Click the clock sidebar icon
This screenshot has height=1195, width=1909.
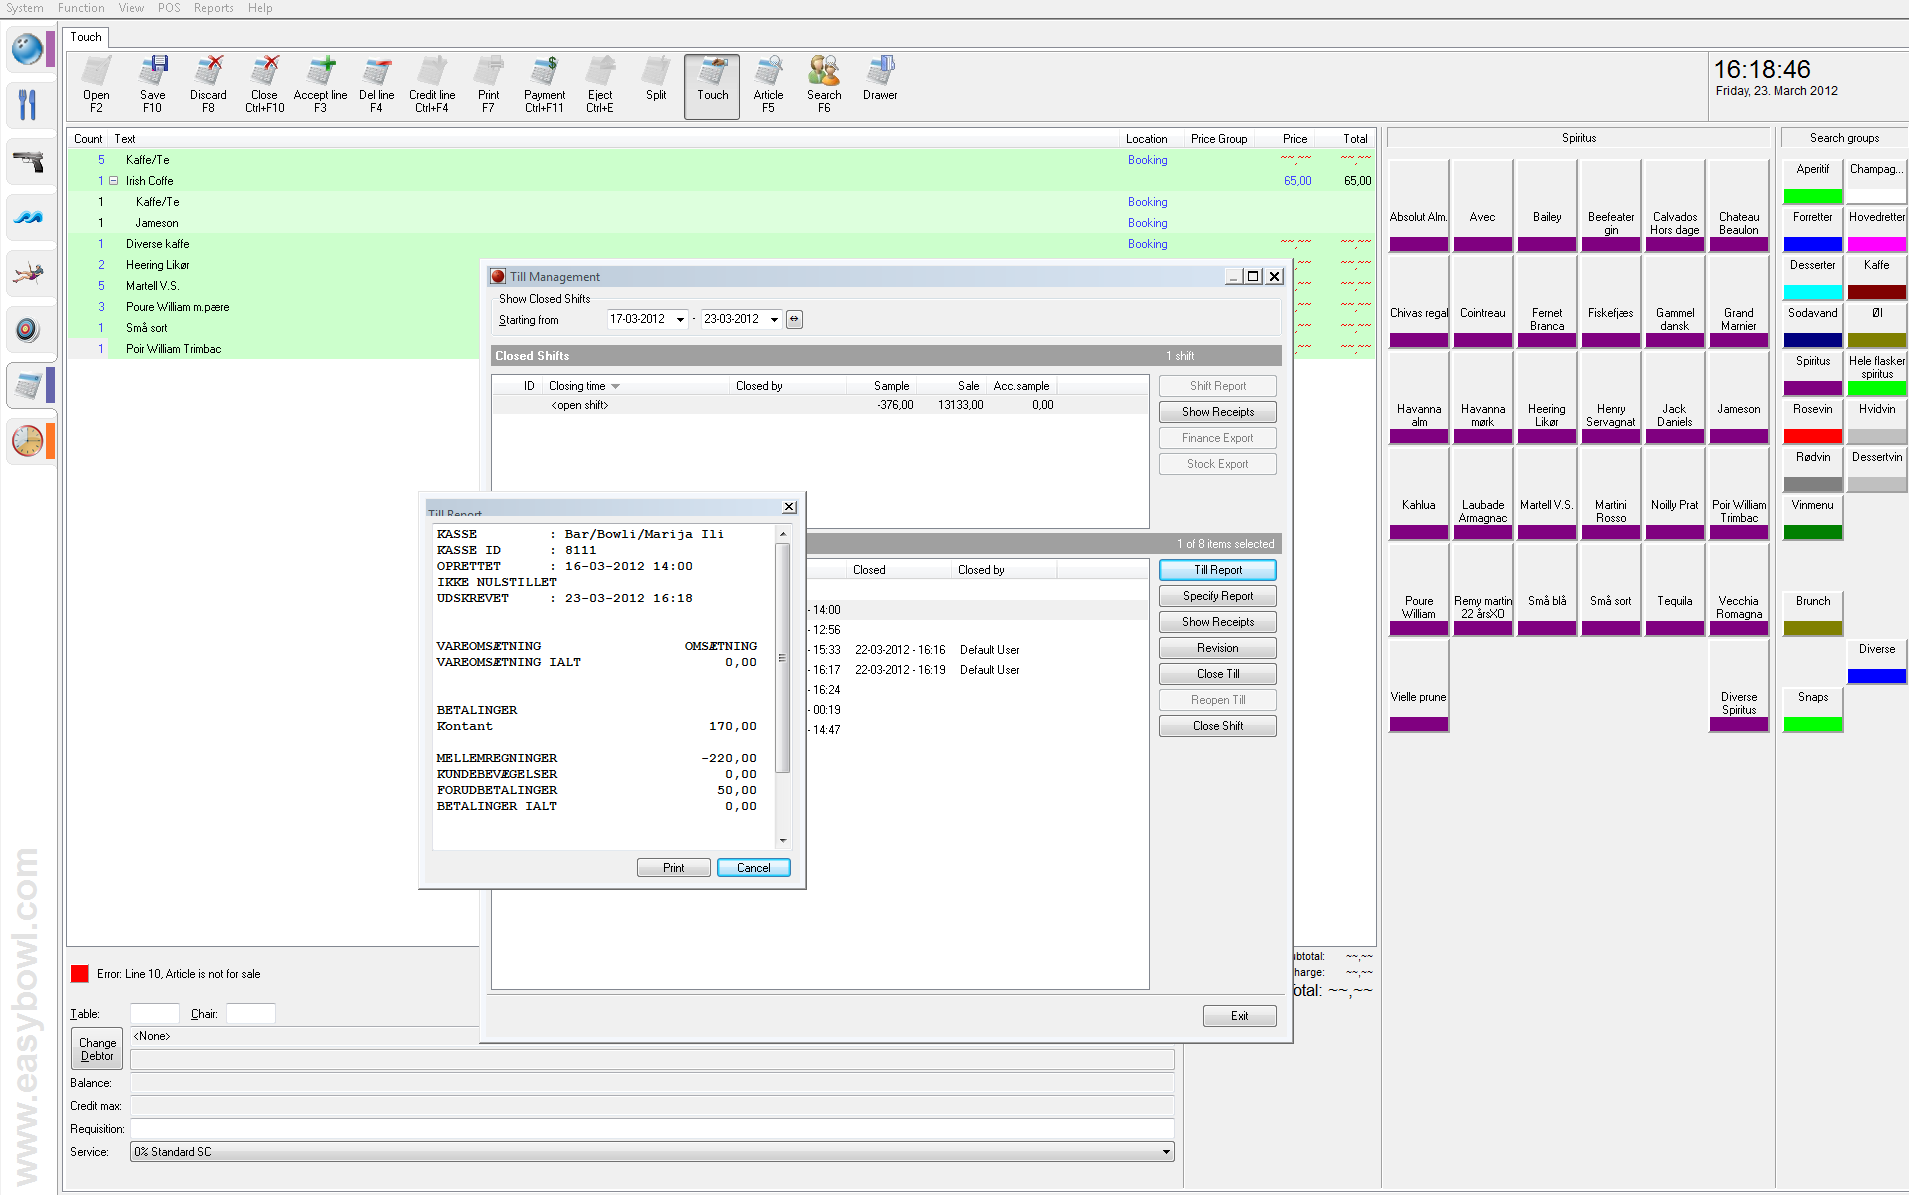(28, 440)
